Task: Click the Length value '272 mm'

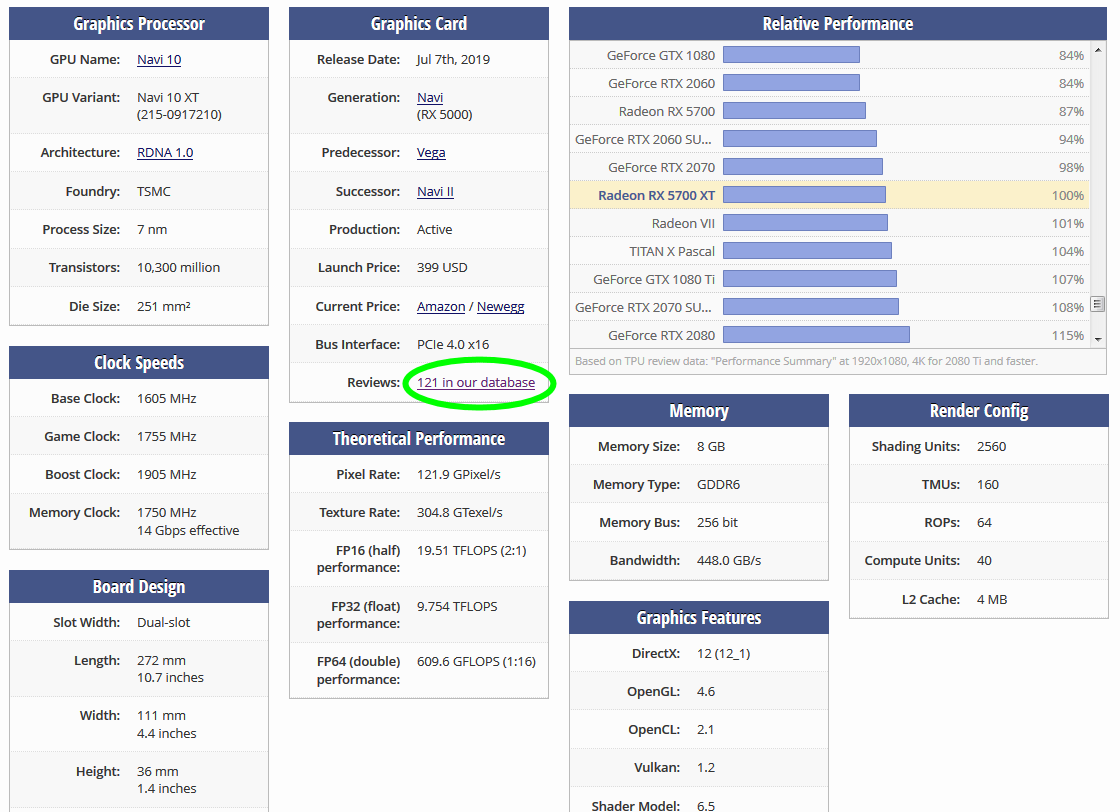Action: [161, 661]
